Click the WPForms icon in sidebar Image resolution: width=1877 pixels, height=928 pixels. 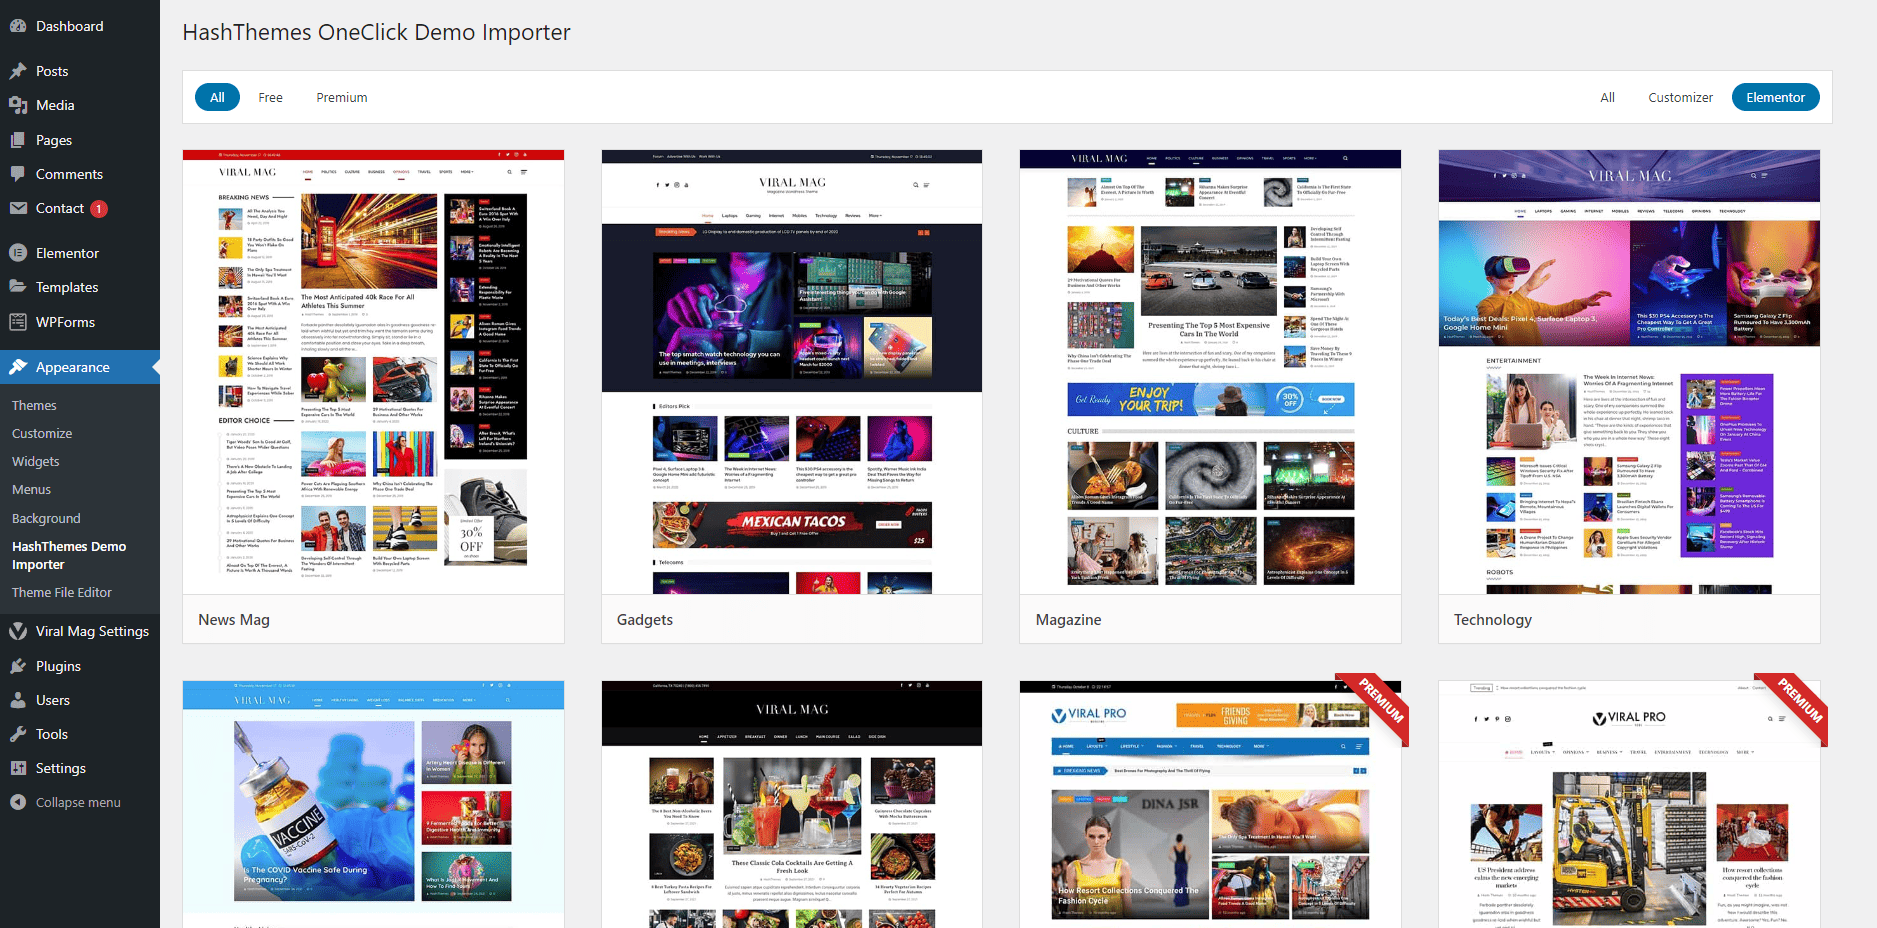18,322
